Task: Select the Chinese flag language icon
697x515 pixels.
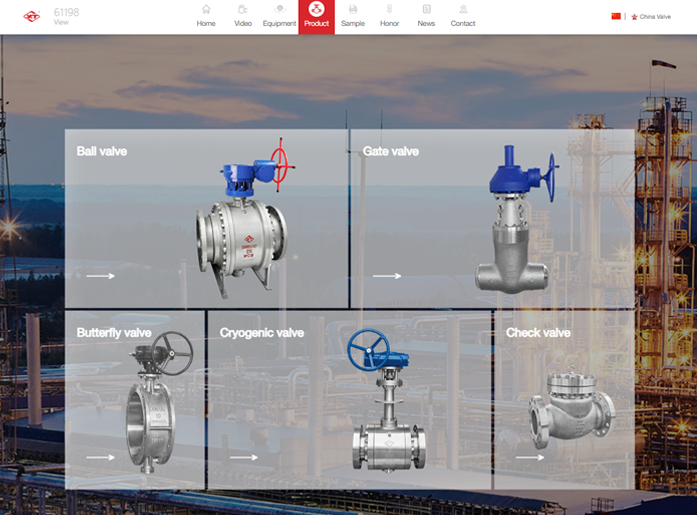Action: 616,16
